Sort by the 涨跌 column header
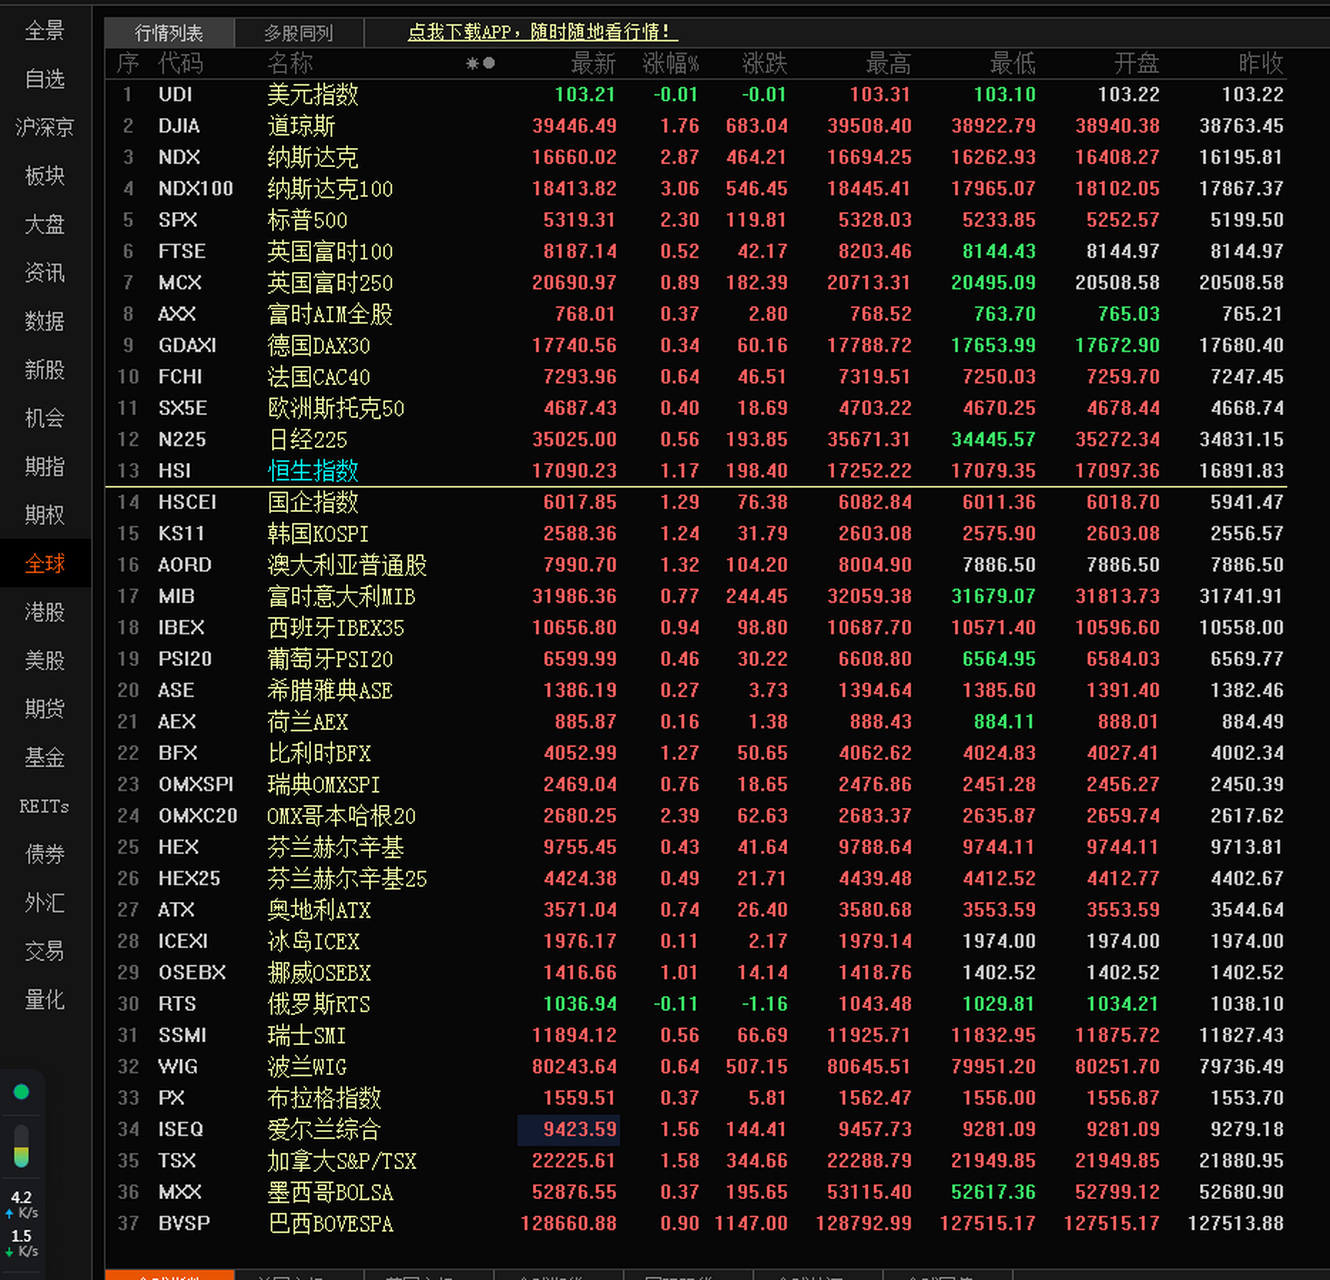The height and width of the screenshot is (1280, 1330). [765, 64]
